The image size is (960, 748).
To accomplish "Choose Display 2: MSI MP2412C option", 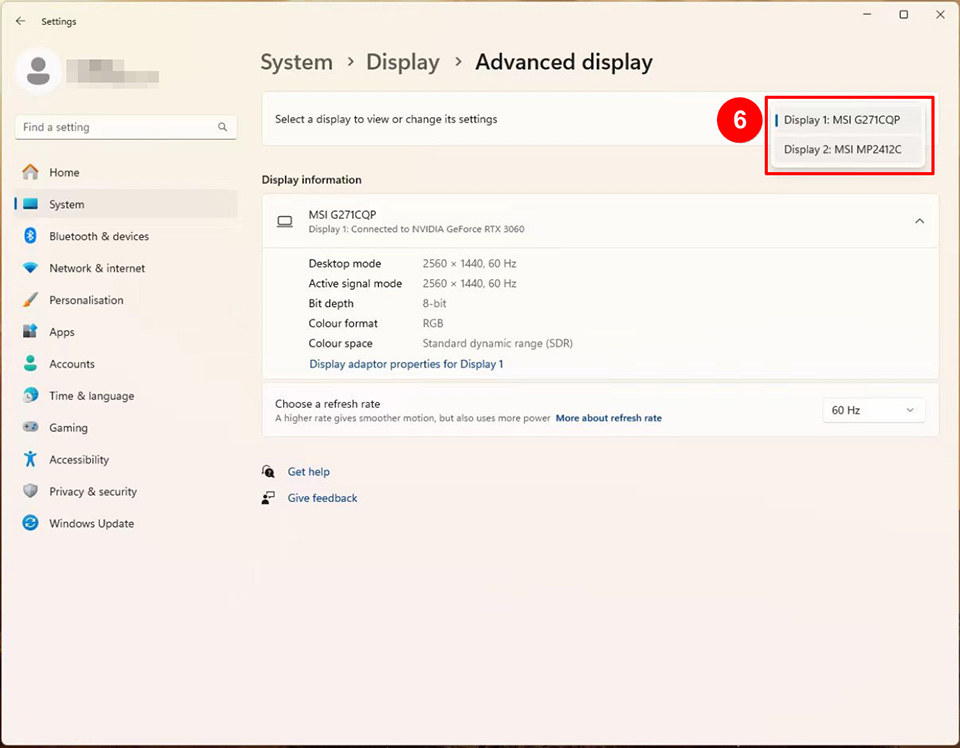I will [x=848, y=149].
